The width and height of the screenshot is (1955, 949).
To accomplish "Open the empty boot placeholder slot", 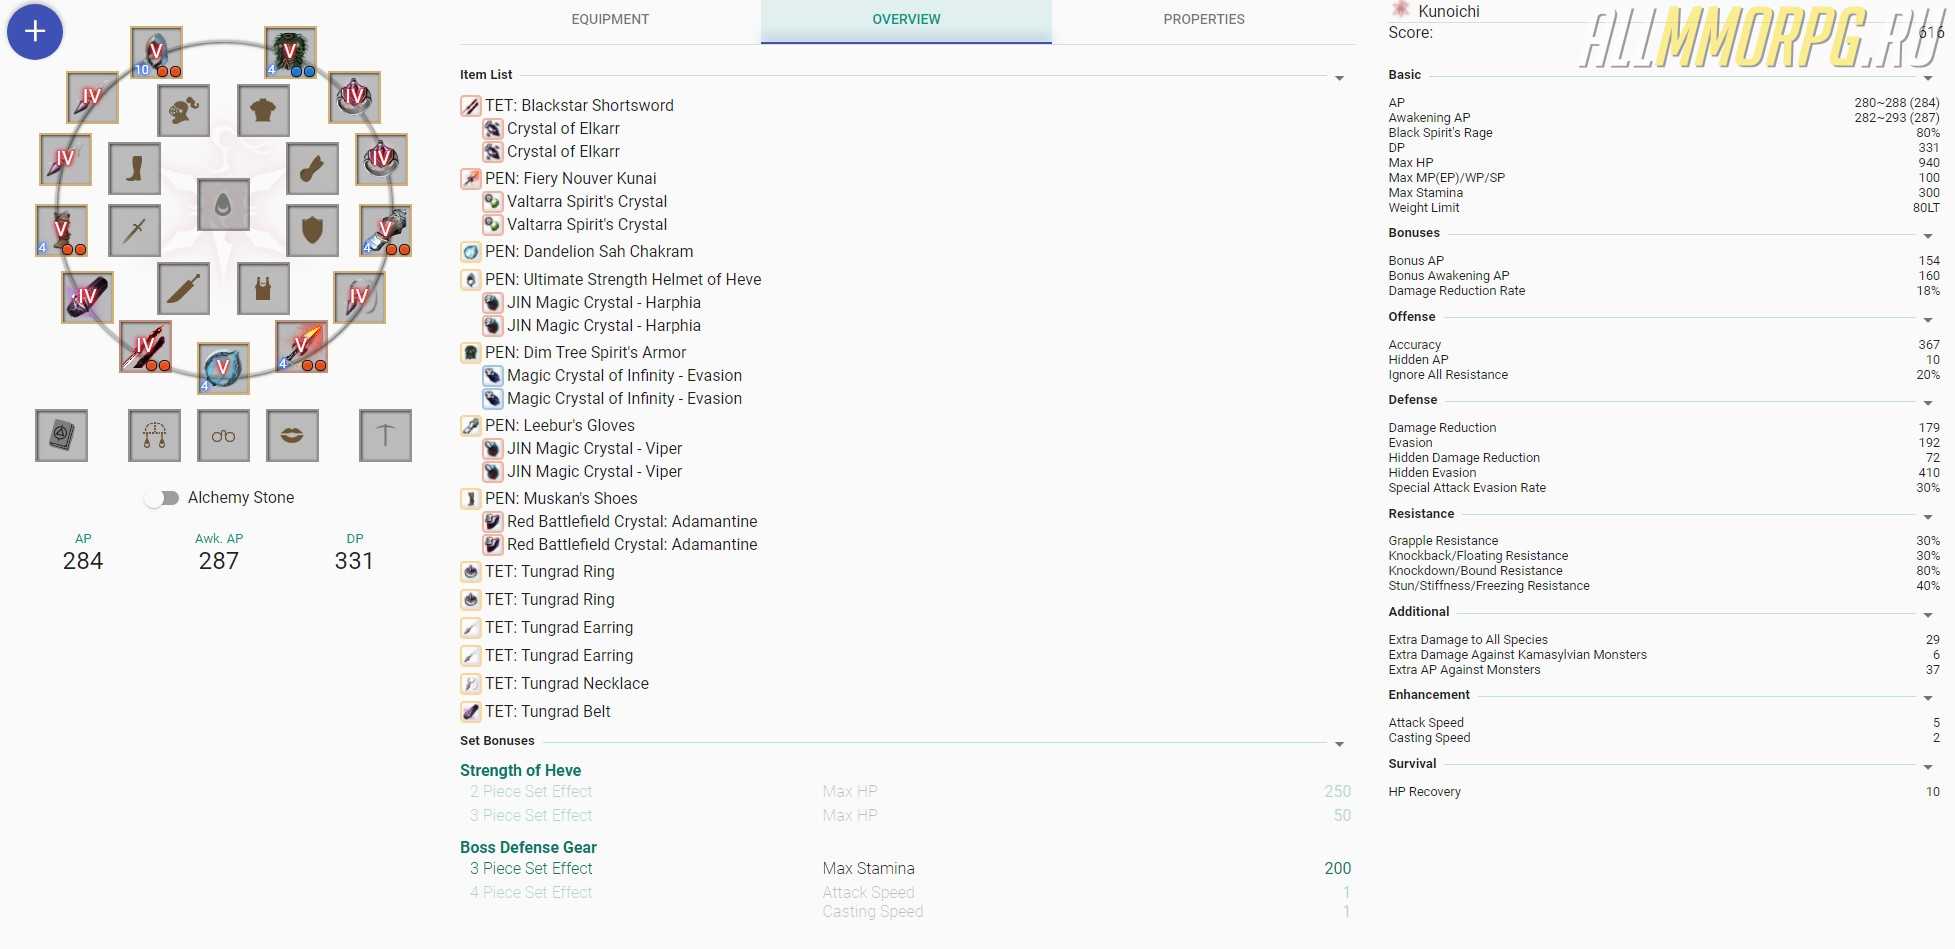I will pos(135,168).
